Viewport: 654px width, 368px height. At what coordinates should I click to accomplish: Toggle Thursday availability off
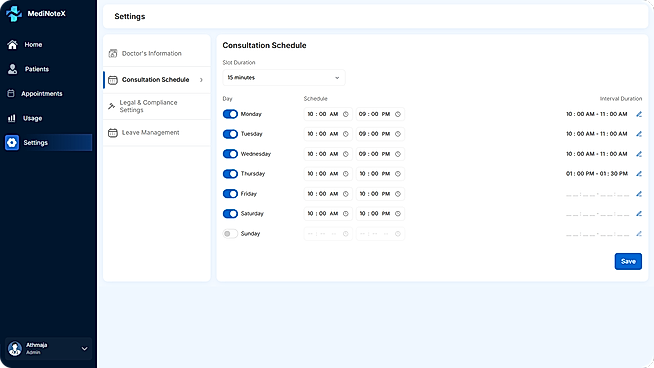[230, 174]
